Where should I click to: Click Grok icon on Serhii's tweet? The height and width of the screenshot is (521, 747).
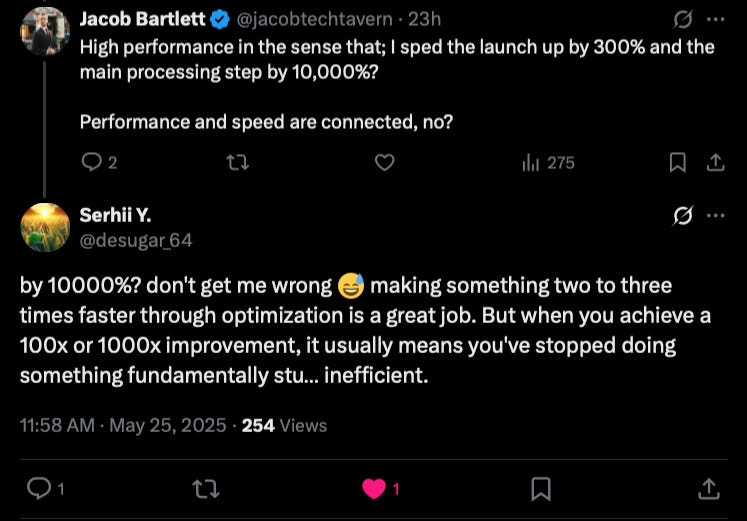(x=684, y=216)
